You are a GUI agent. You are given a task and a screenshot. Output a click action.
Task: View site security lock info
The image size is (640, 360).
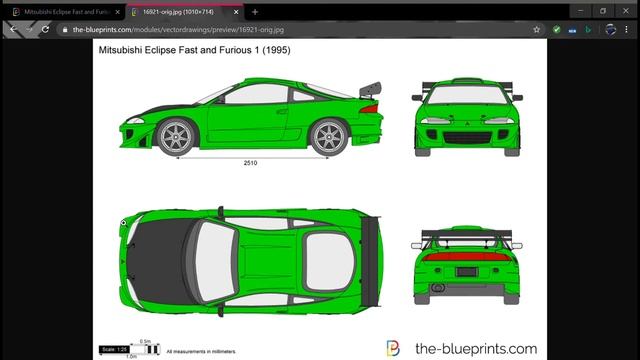[65, 30]
